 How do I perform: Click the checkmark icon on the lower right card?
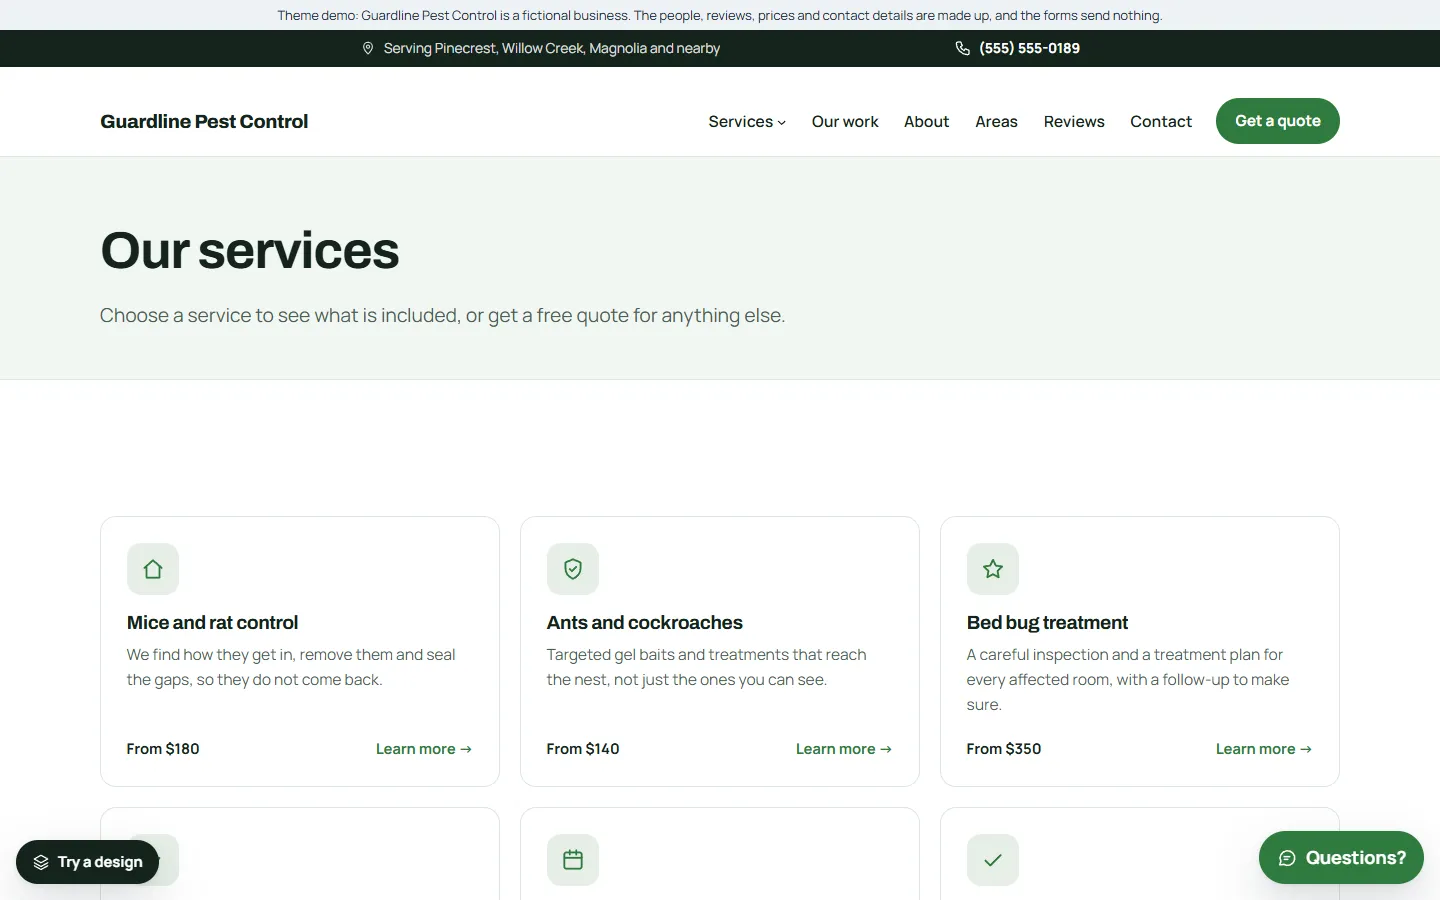coord(993,860)
